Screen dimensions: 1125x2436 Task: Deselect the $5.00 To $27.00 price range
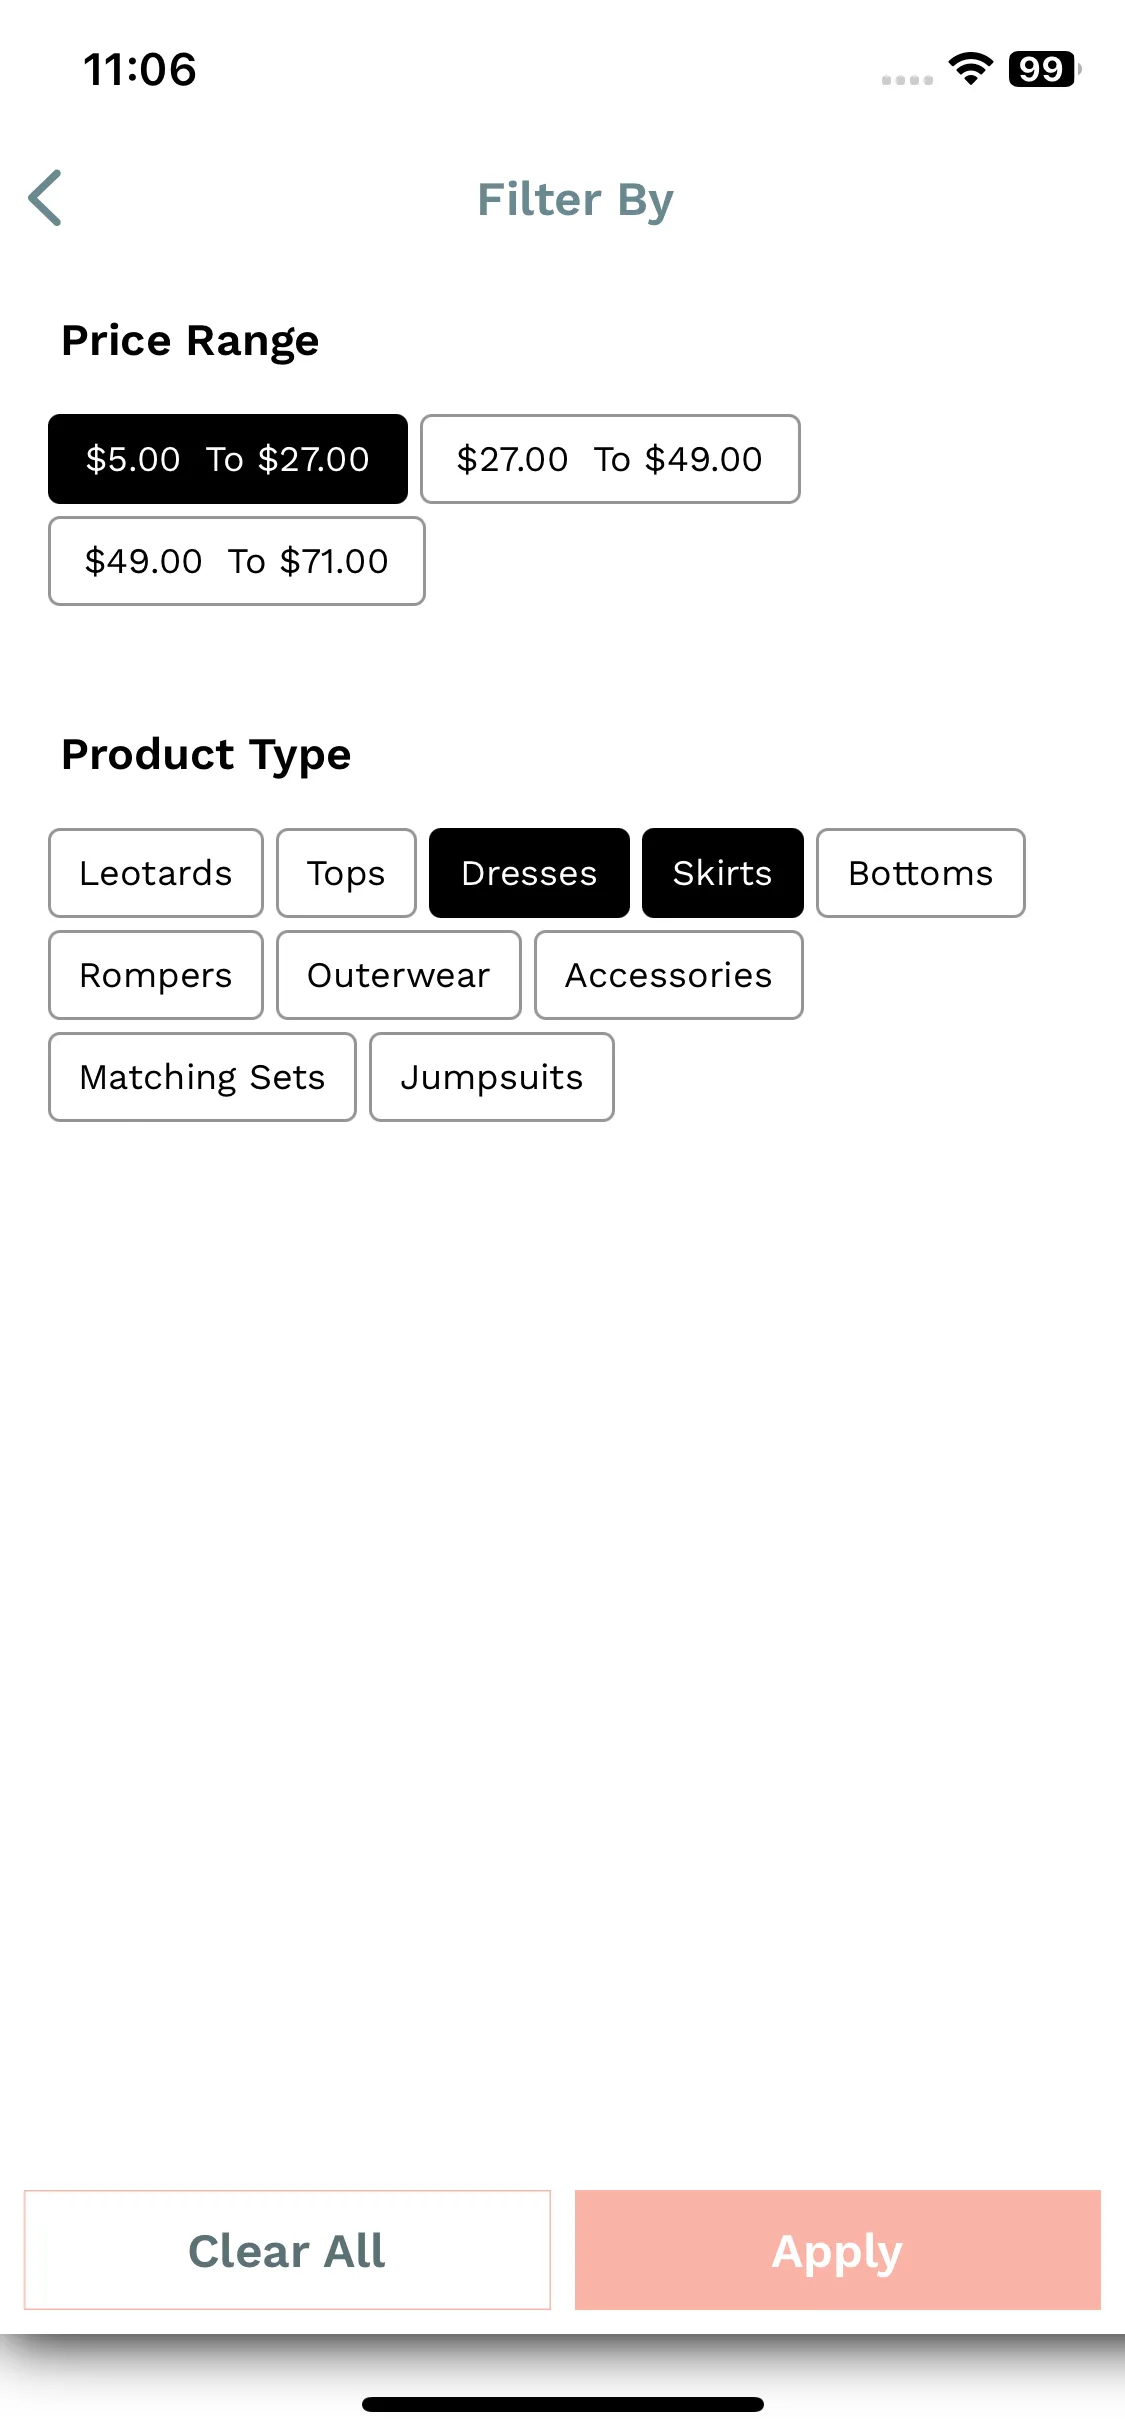(228, 459)
